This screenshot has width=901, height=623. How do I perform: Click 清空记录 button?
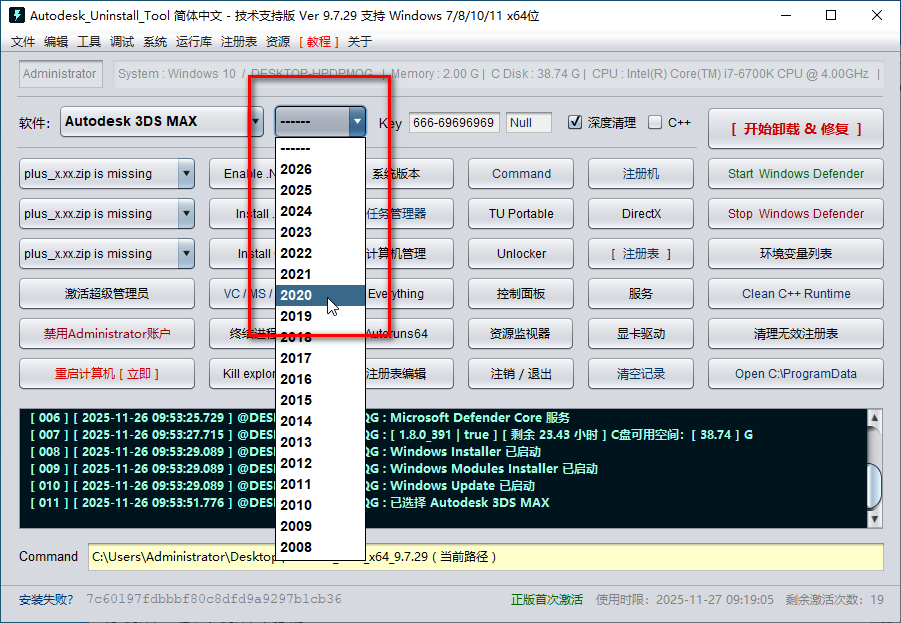(641, 374)
